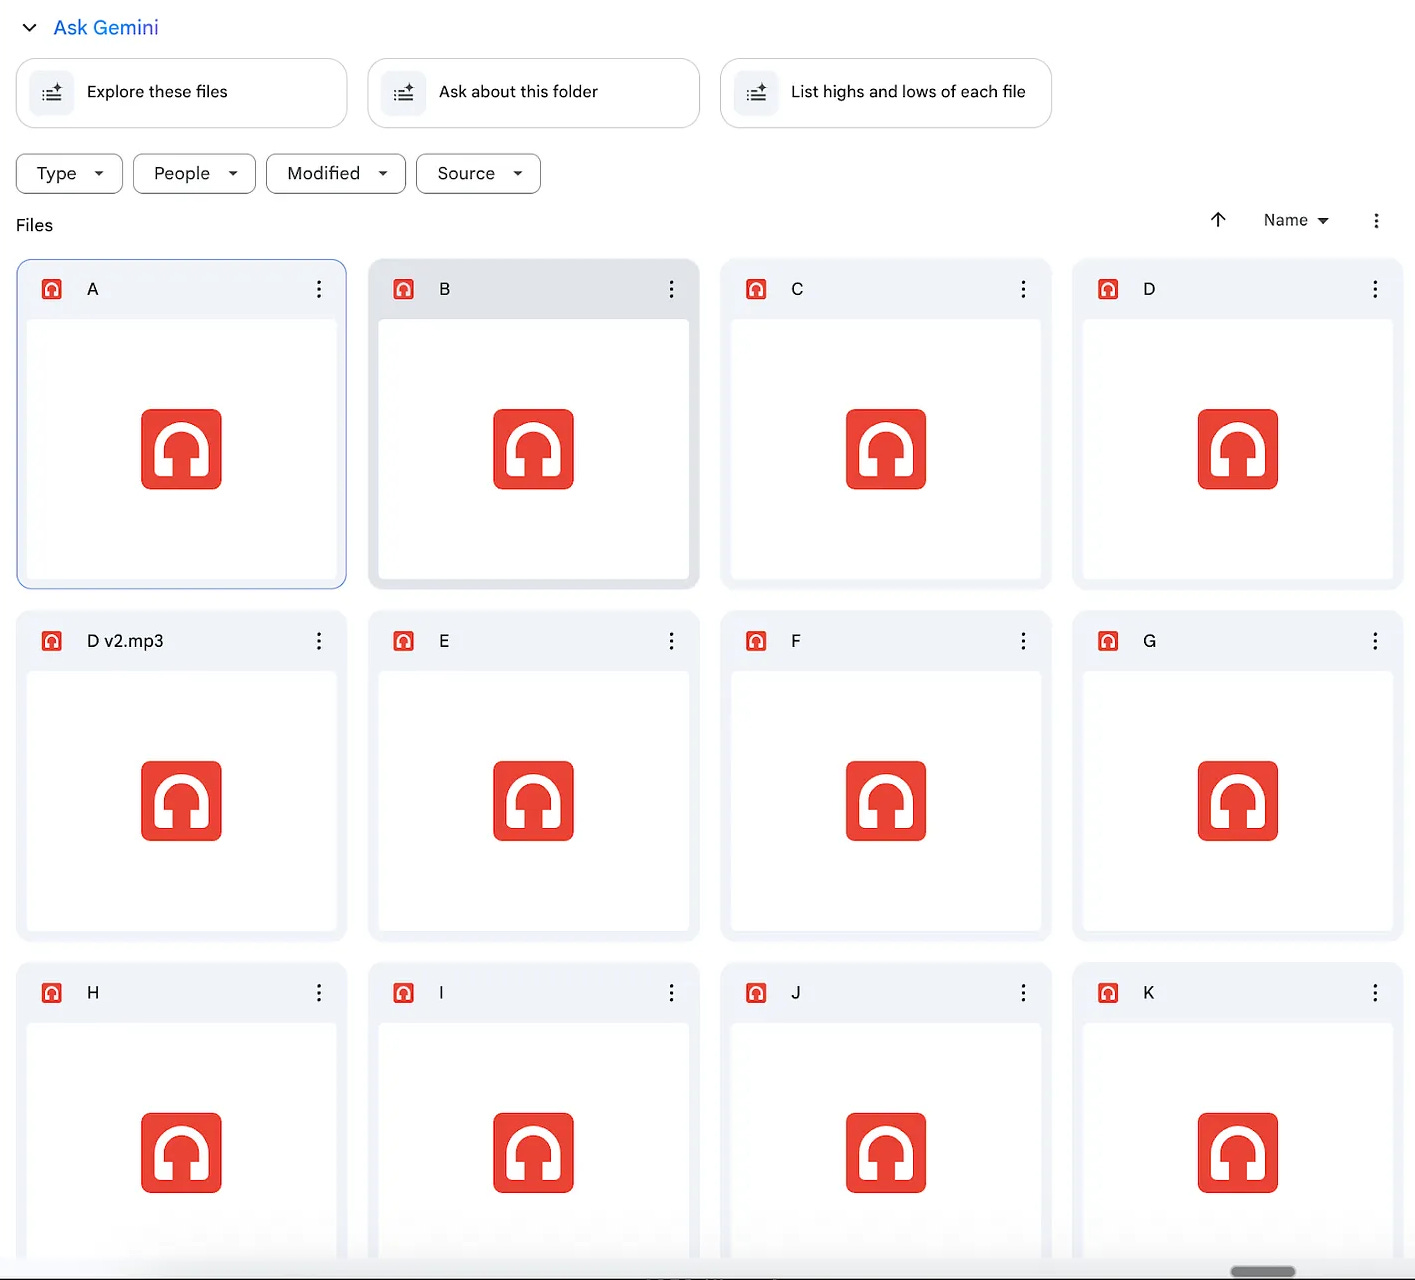The height and width of the screenshot is (1280, 1415).
Task: Select the large thumbnail of file F
Action: pyautogui.click(x=885, y=801)
